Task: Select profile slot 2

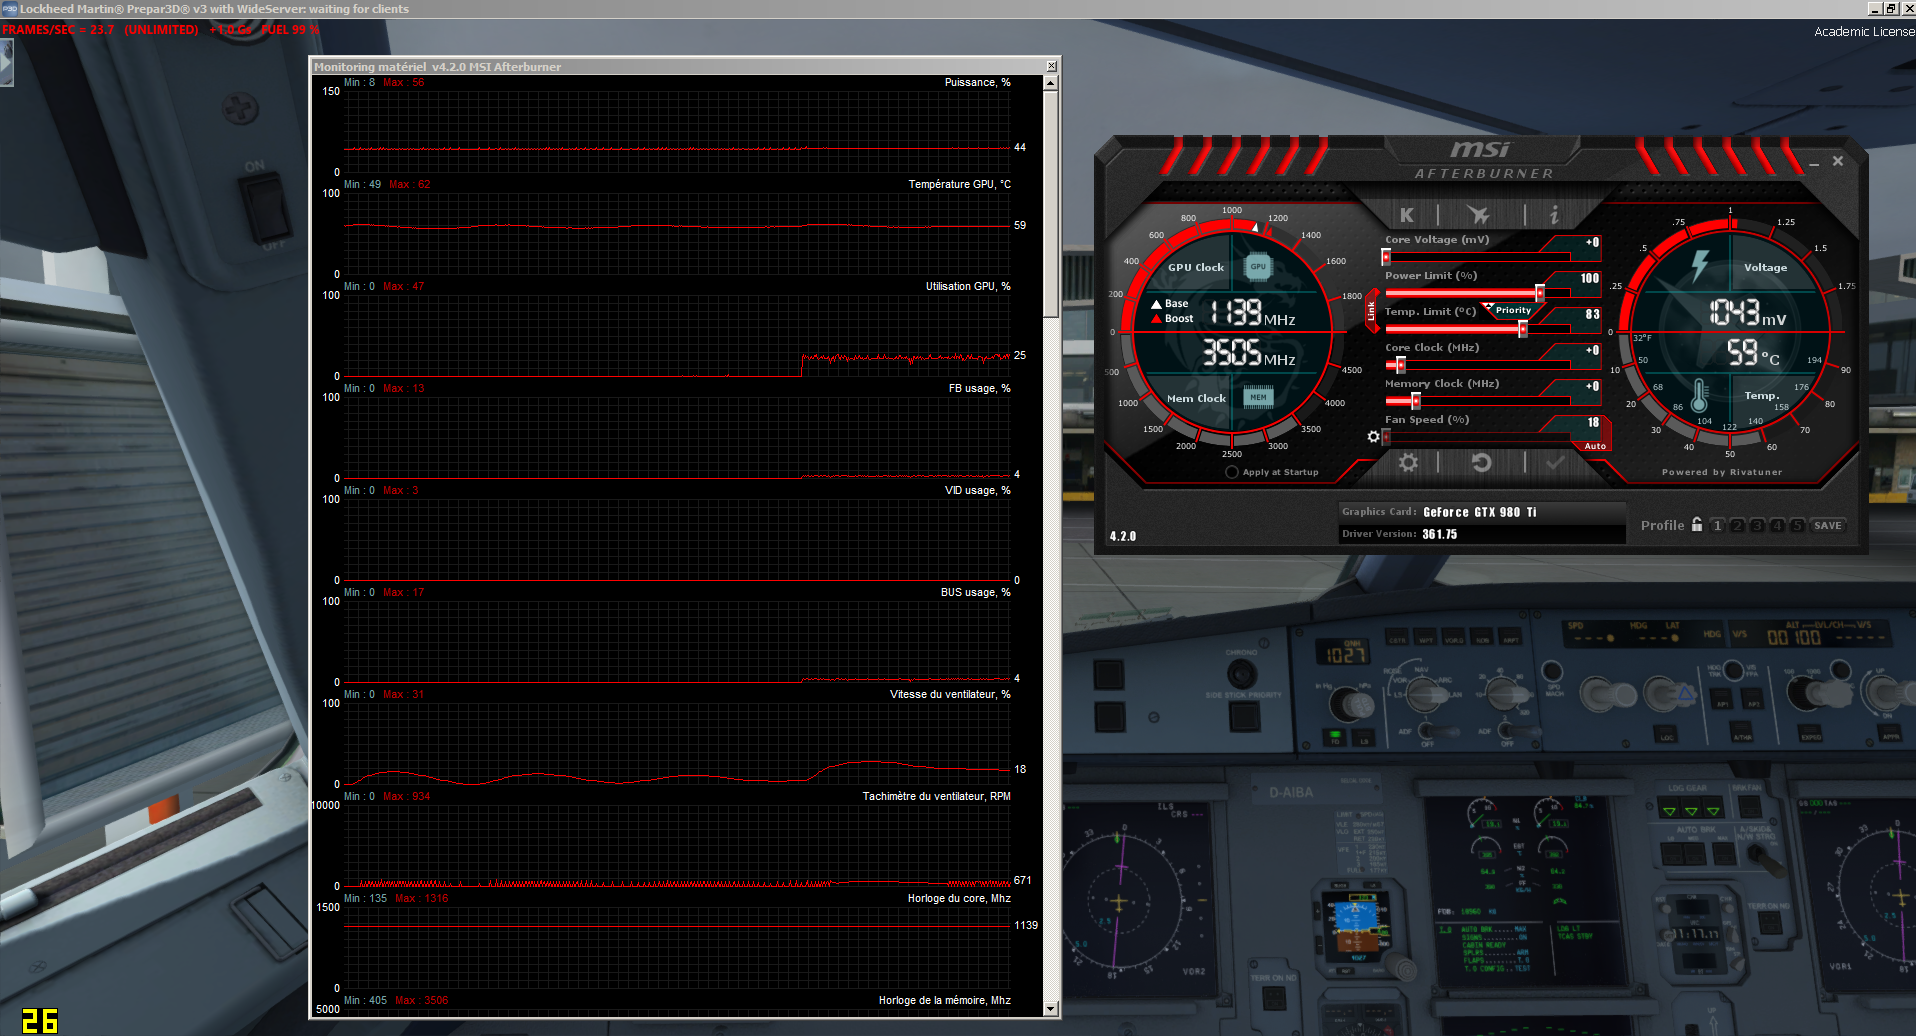Action: click(x=1737, y=525)
